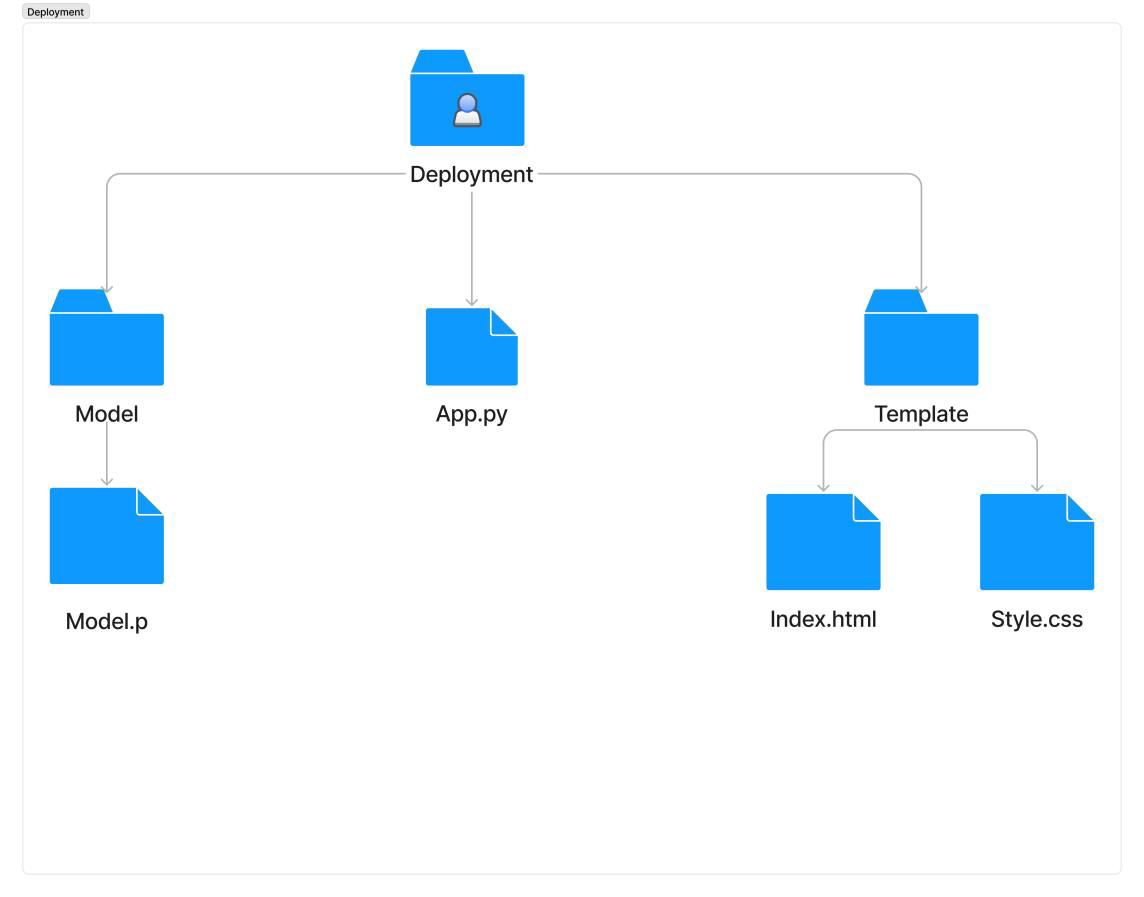Click the user avatar badge on Deployment folder
The width and height of the screenshot is (1144, 897).
point(467,110)
